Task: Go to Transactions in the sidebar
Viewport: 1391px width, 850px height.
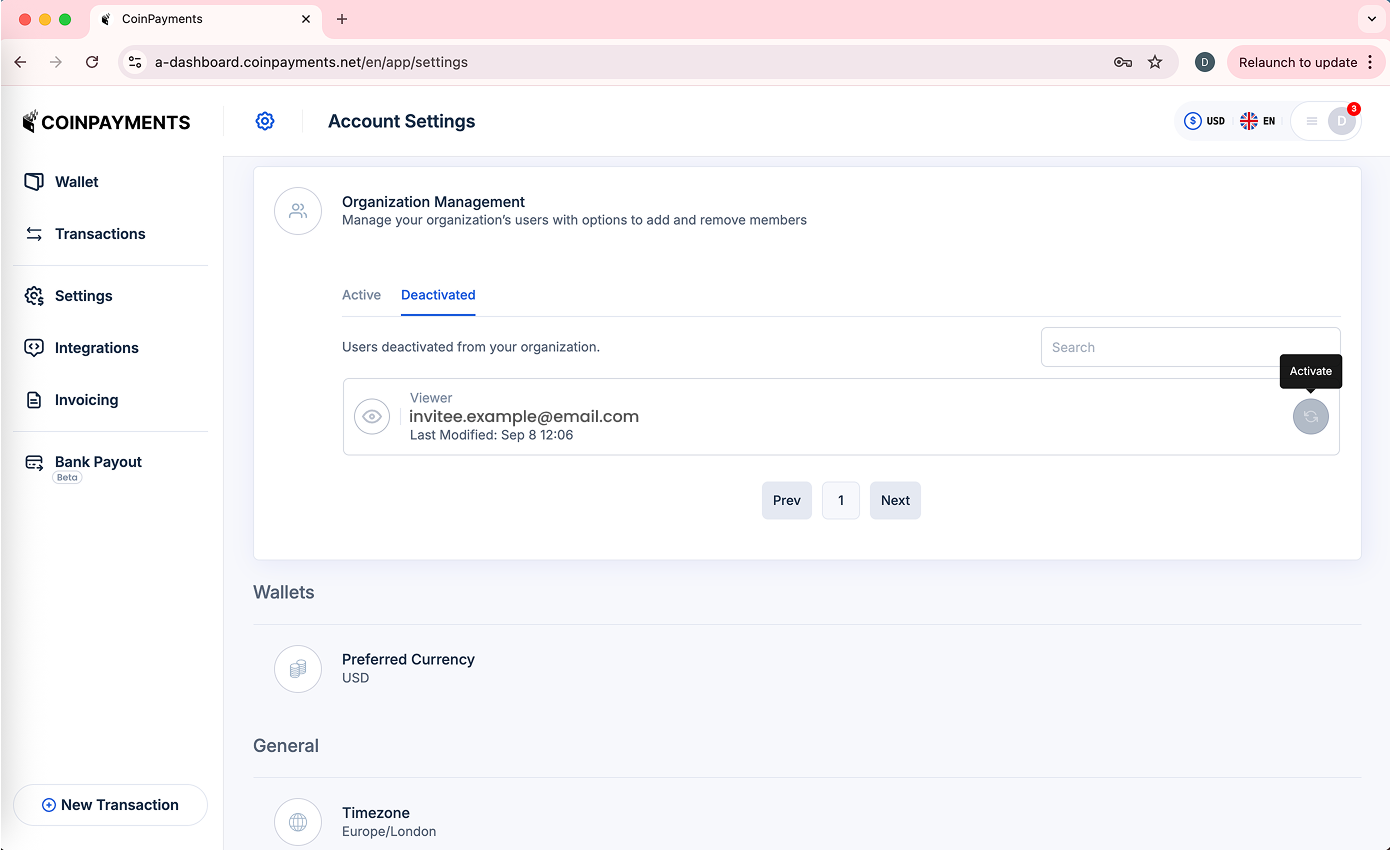Action: pos(99,234)
